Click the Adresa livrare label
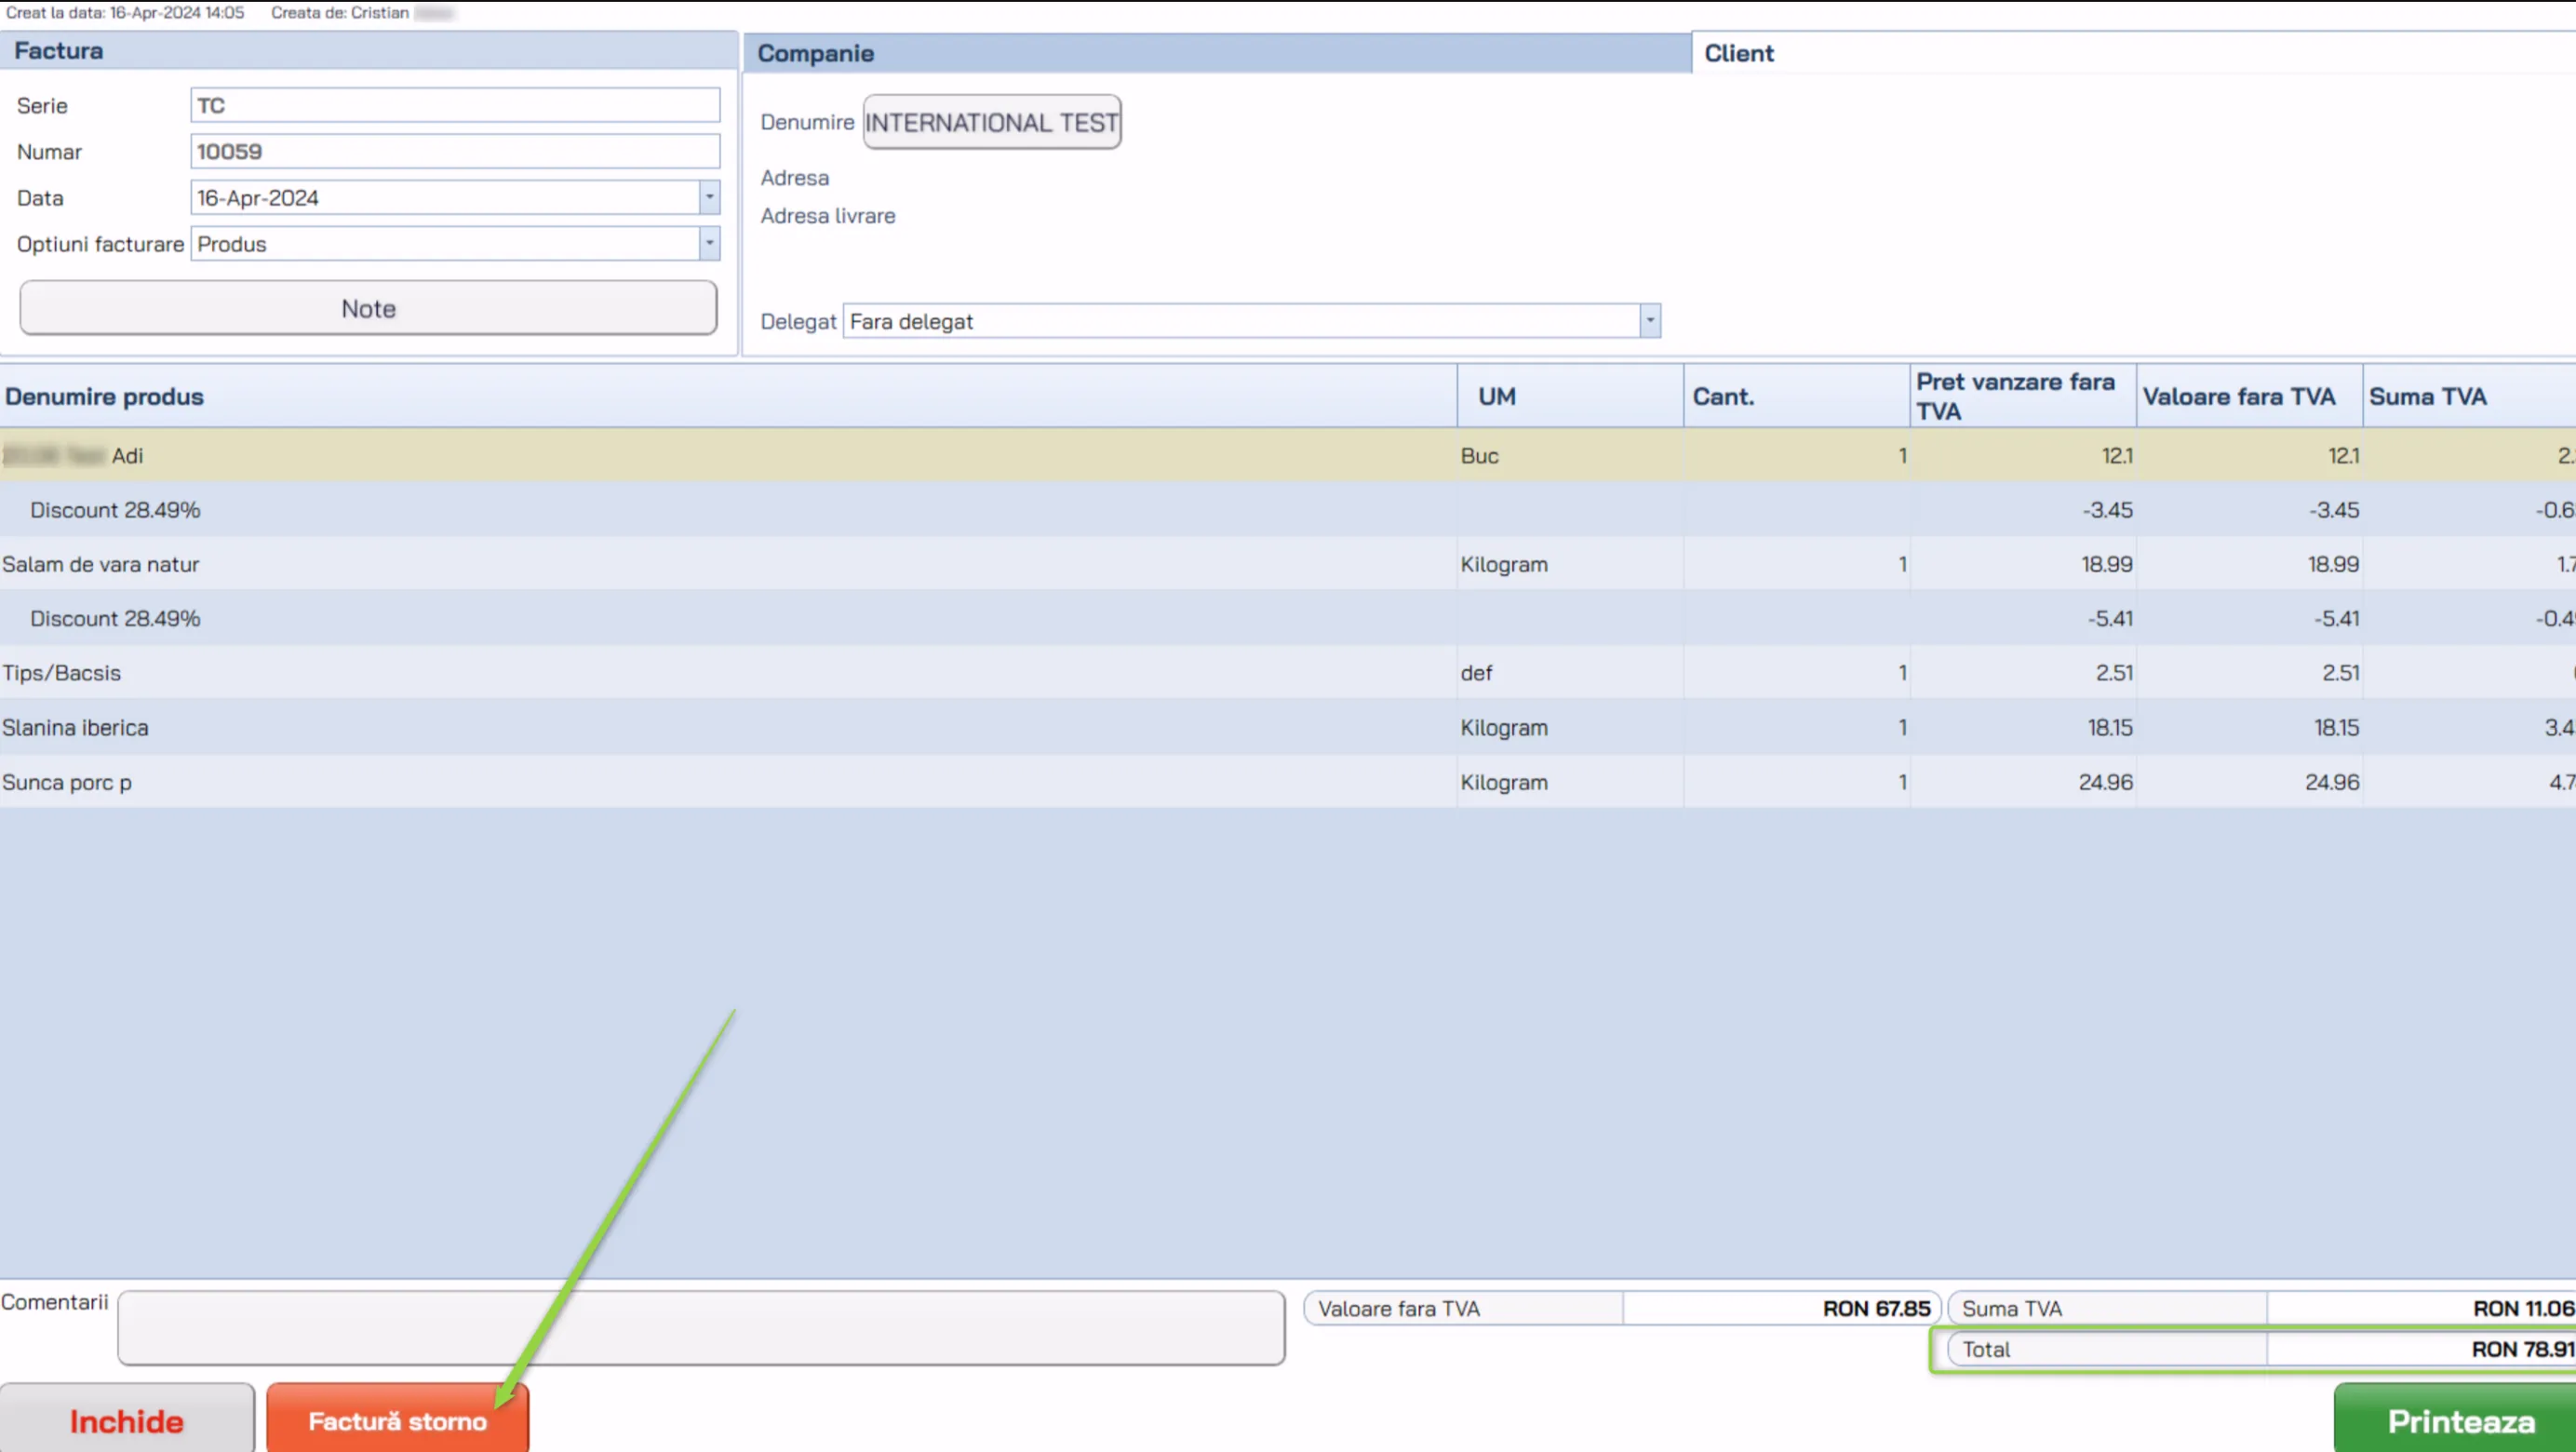This screenshot has height=1452, width=2576. click(x=827, y=215)
